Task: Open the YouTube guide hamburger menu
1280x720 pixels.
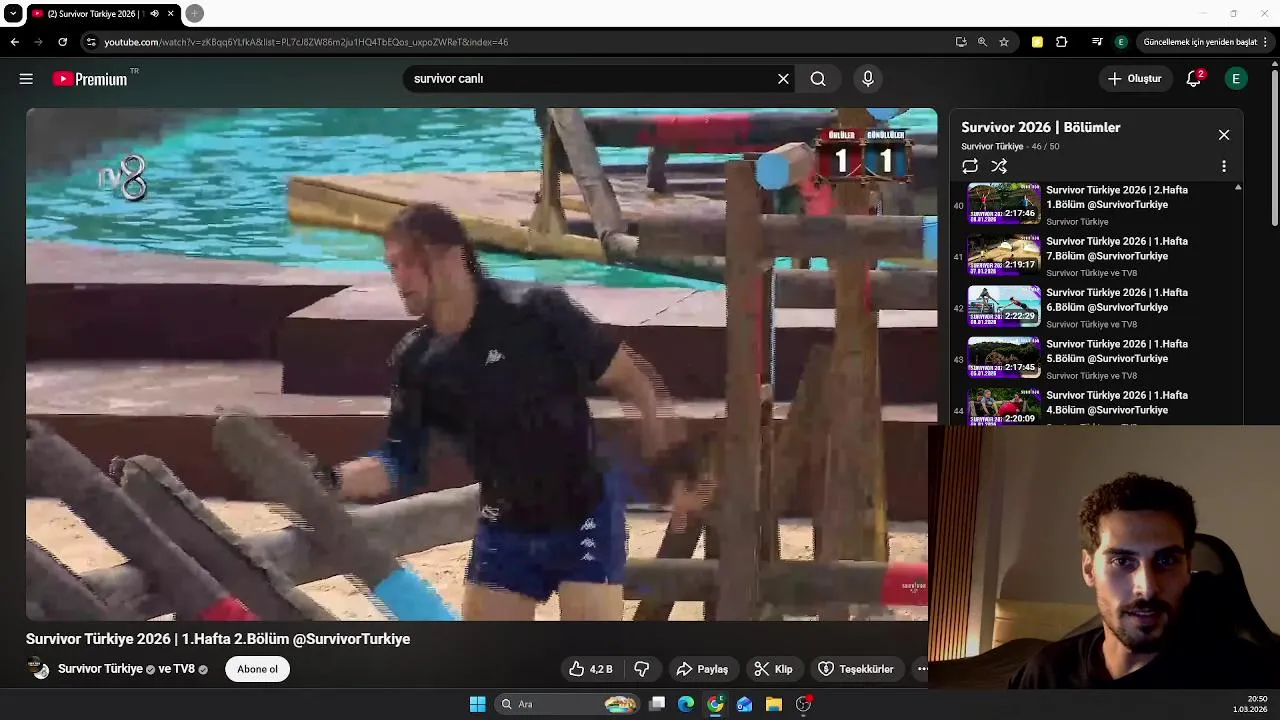Action: click(26, 79)
